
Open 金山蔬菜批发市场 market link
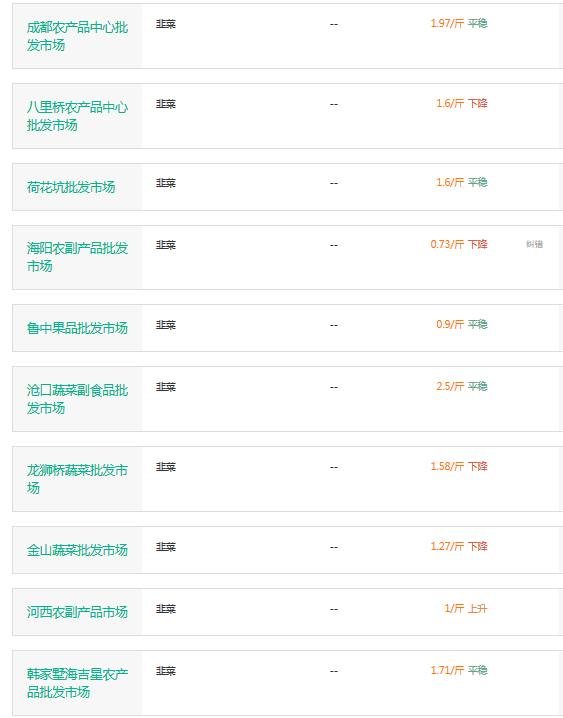point(77,550)
